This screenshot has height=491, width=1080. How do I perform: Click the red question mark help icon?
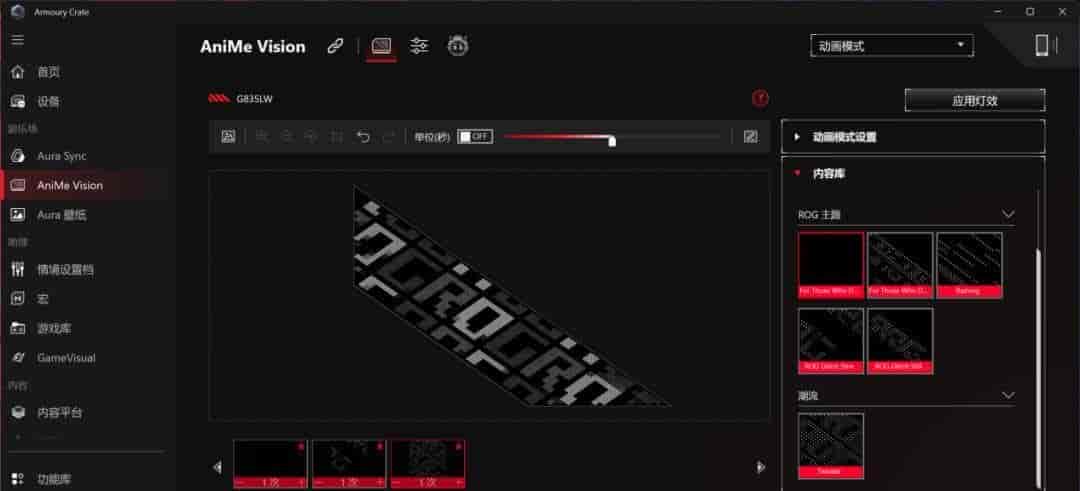[760, 98]
